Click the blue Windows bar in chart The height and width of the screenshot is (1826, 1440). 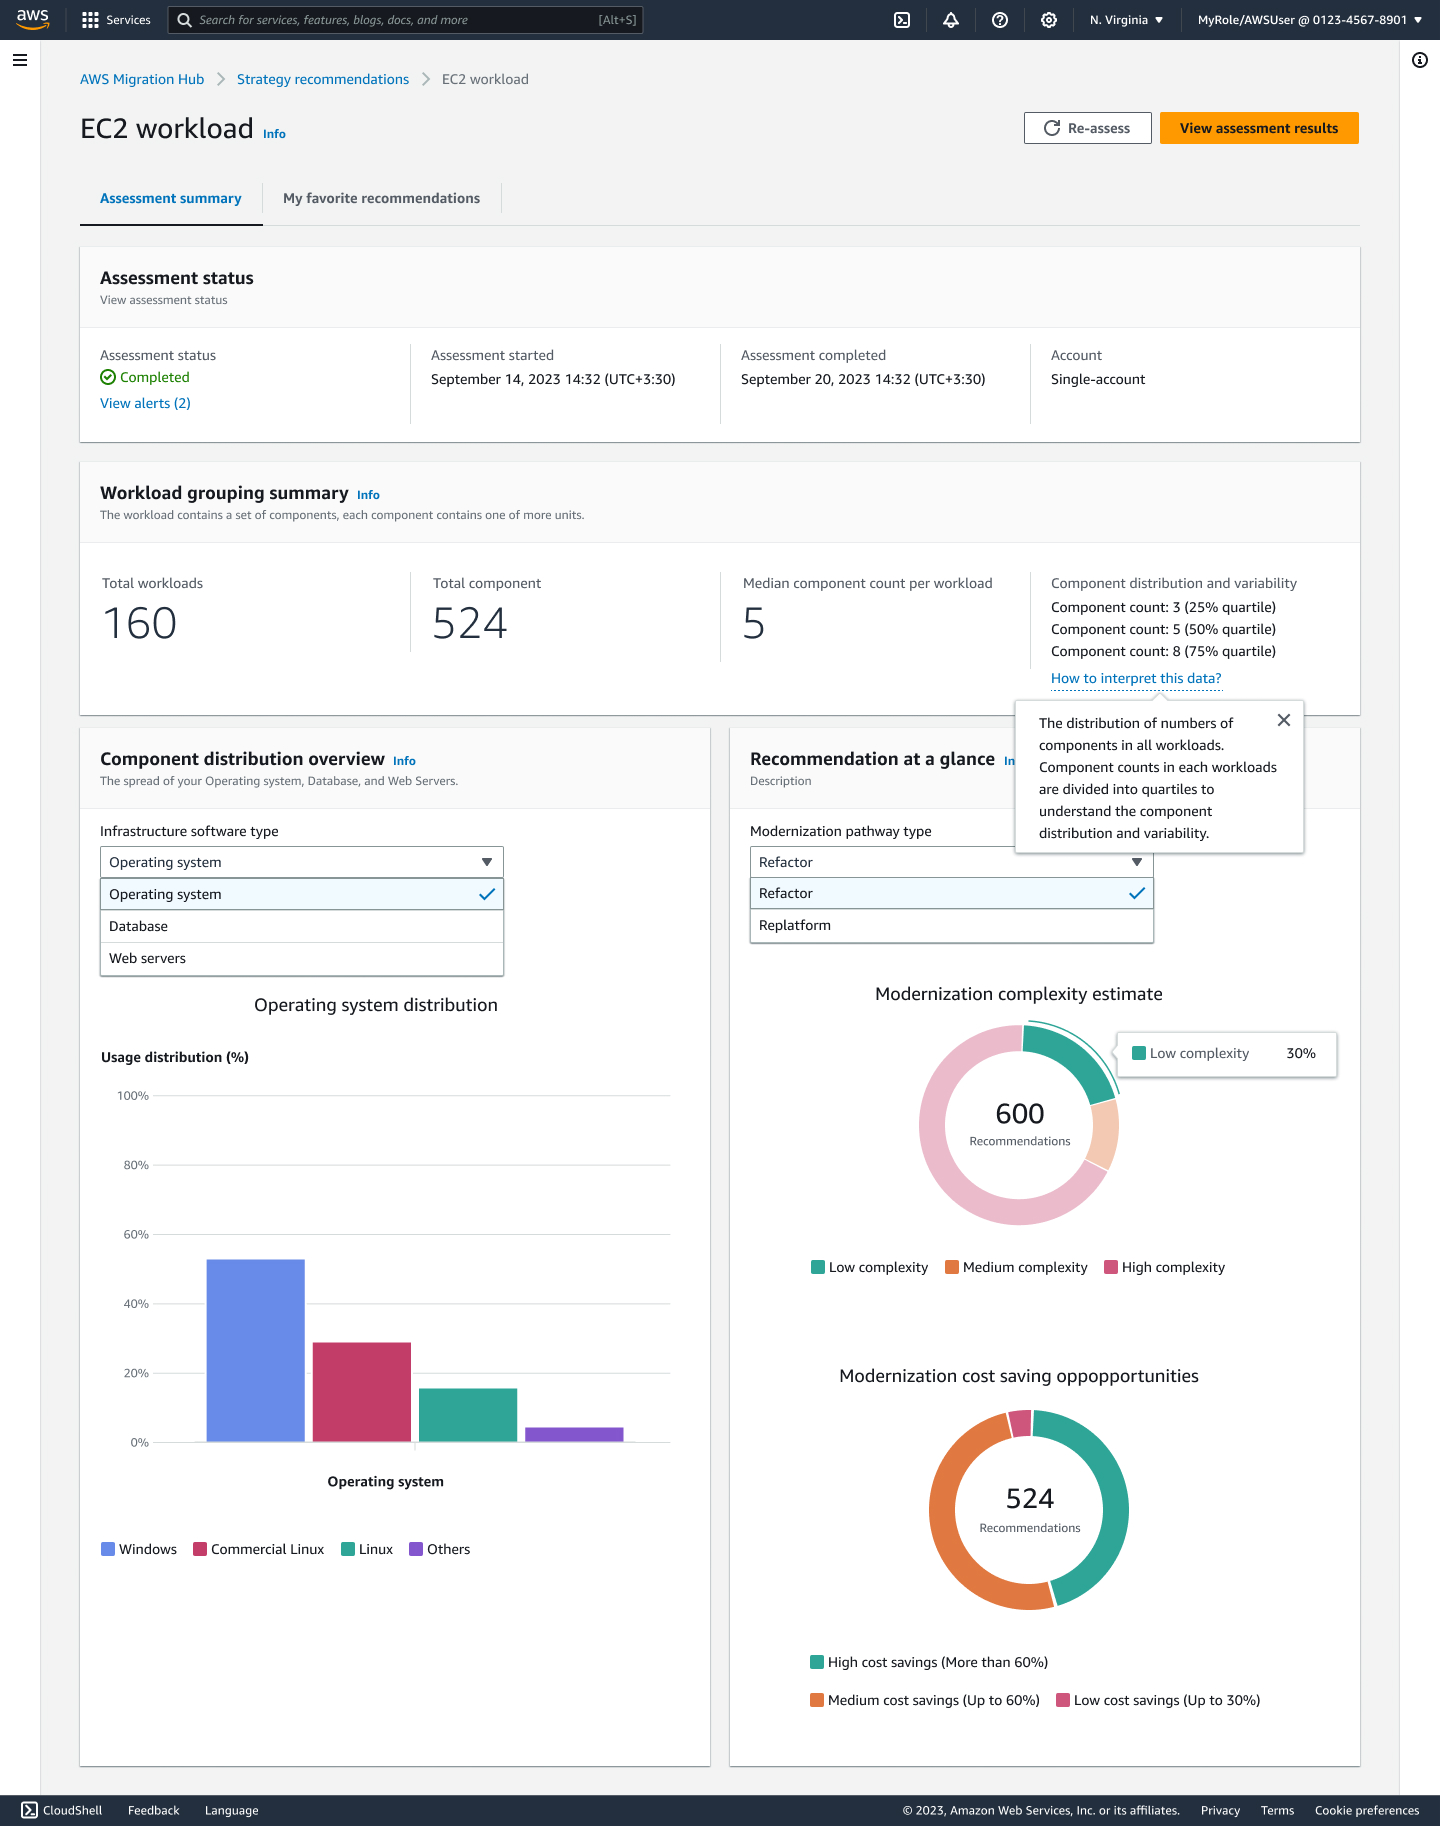click(256, 1350)
